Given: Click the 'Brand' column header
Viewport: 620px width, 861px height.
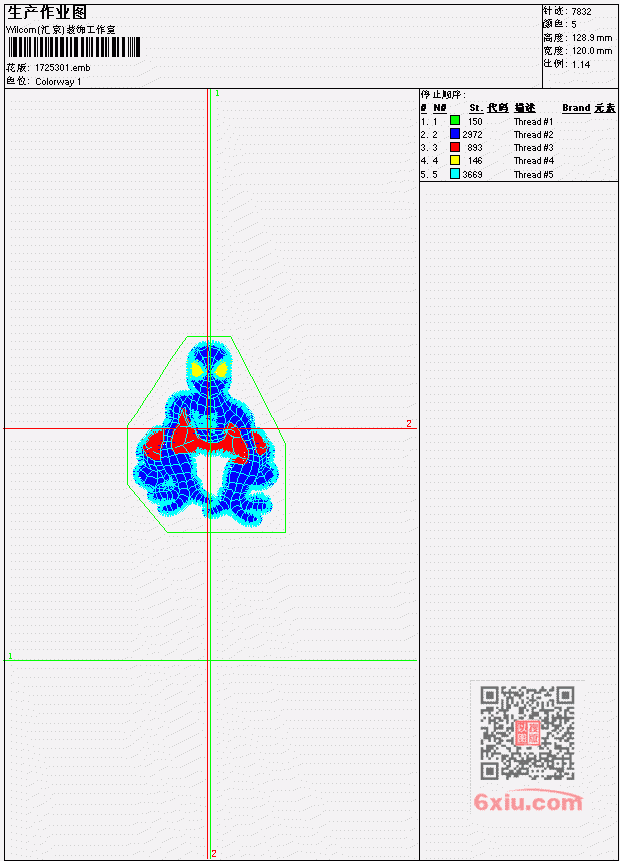Looking at the screenshot, I should pyautogui.click(x=576, y=108).
